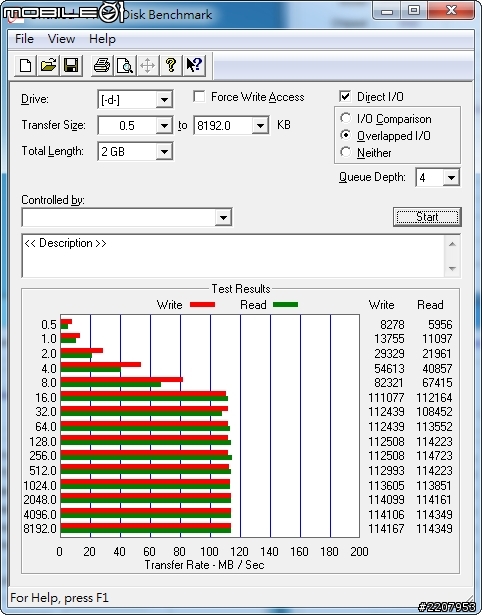
Task: Click the four-arrow move toolbar icon
Action: pos(147,65)
